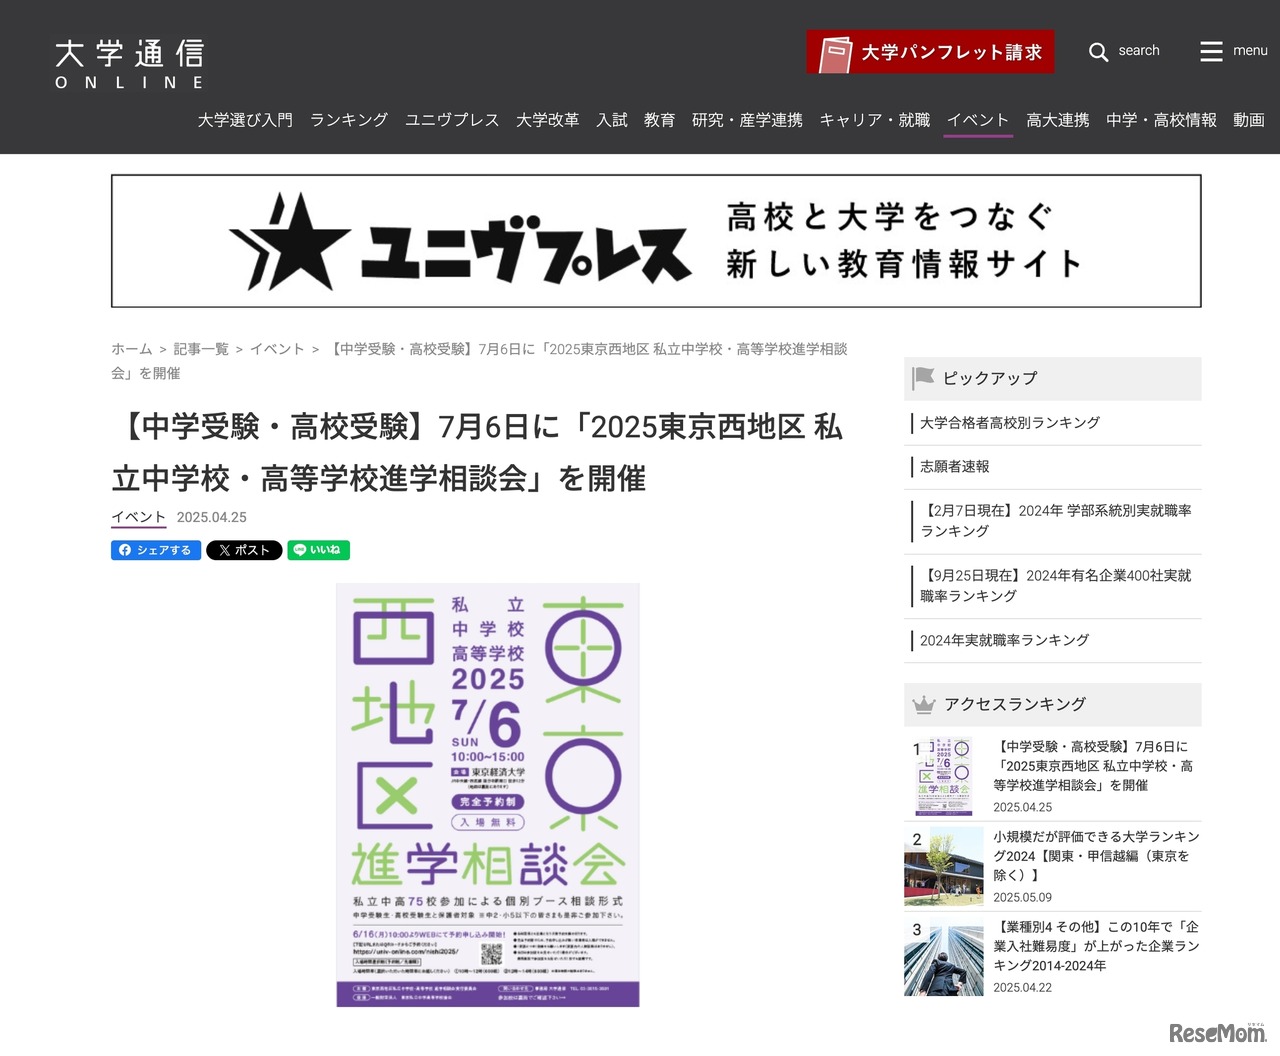The image size is (1280, 1056).
Task: Go to 研究・産学連携 nav item
Action: (747, 120)
